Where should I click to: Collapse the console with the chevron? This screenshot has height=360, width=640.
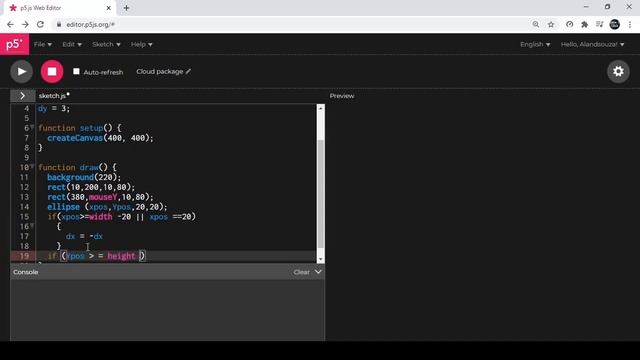[x=318, y=272]
